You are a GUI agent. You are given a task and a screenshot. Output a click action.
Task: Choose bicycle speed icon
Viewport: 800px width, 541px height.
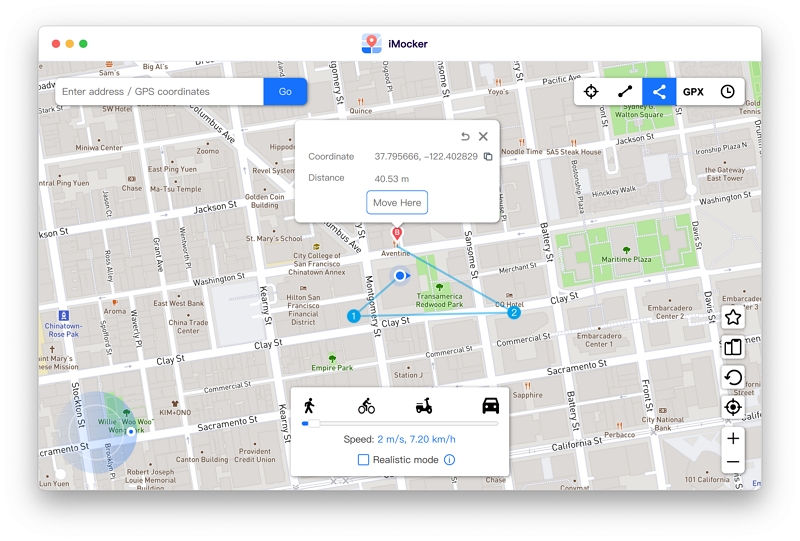click(x=366, y=406)
